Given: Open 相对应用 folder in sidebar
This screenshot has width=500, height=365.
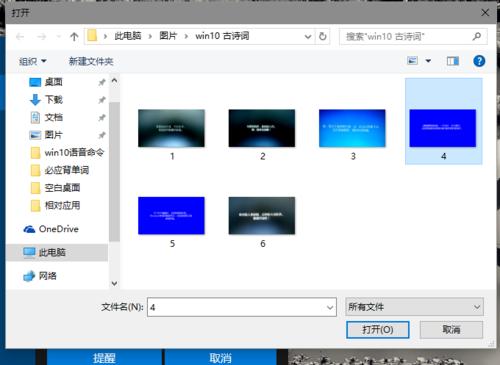Looking at the screenshot, I should coord(62,206).
